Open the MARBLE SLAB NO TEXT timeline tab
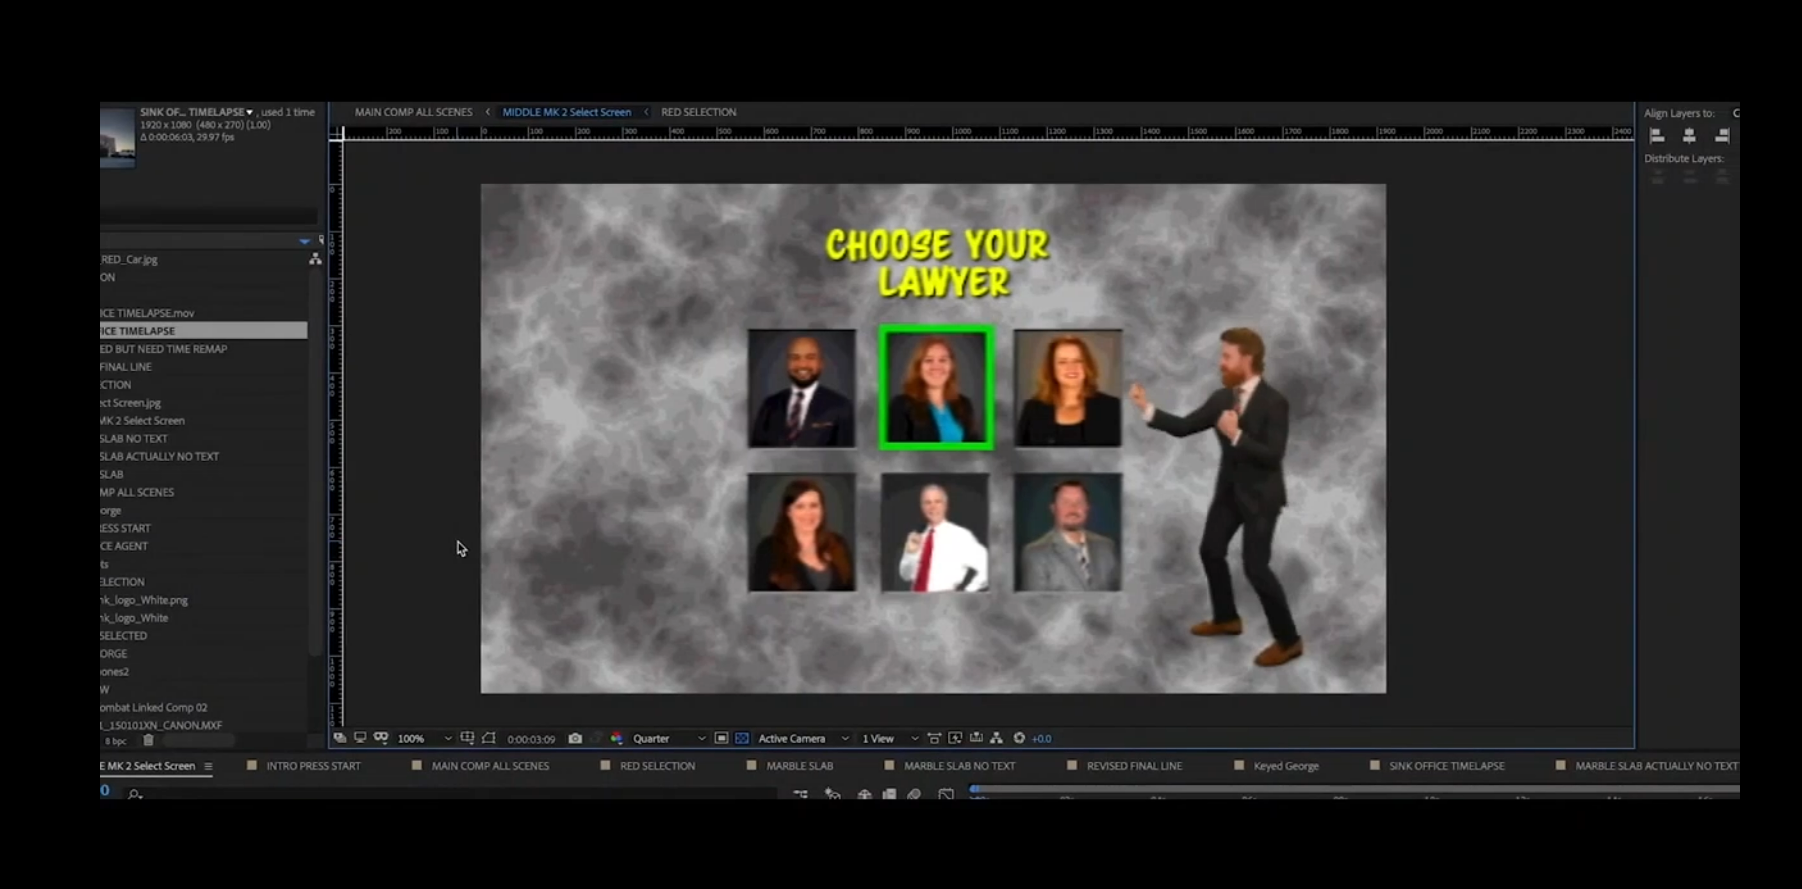This screenshot has height=889, width=1802. coord(959,766)
